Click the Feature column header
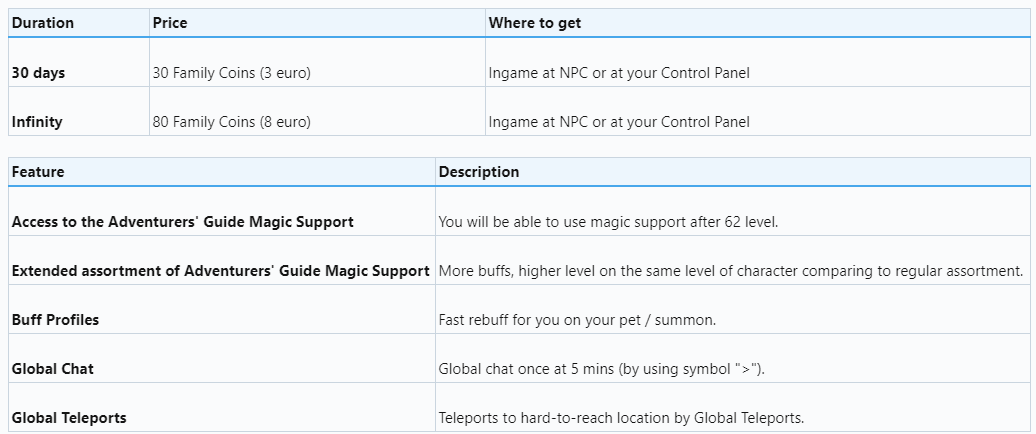The height and width of the screenshot is (434, 1036). pyautogui.click(x=38, y=172)
